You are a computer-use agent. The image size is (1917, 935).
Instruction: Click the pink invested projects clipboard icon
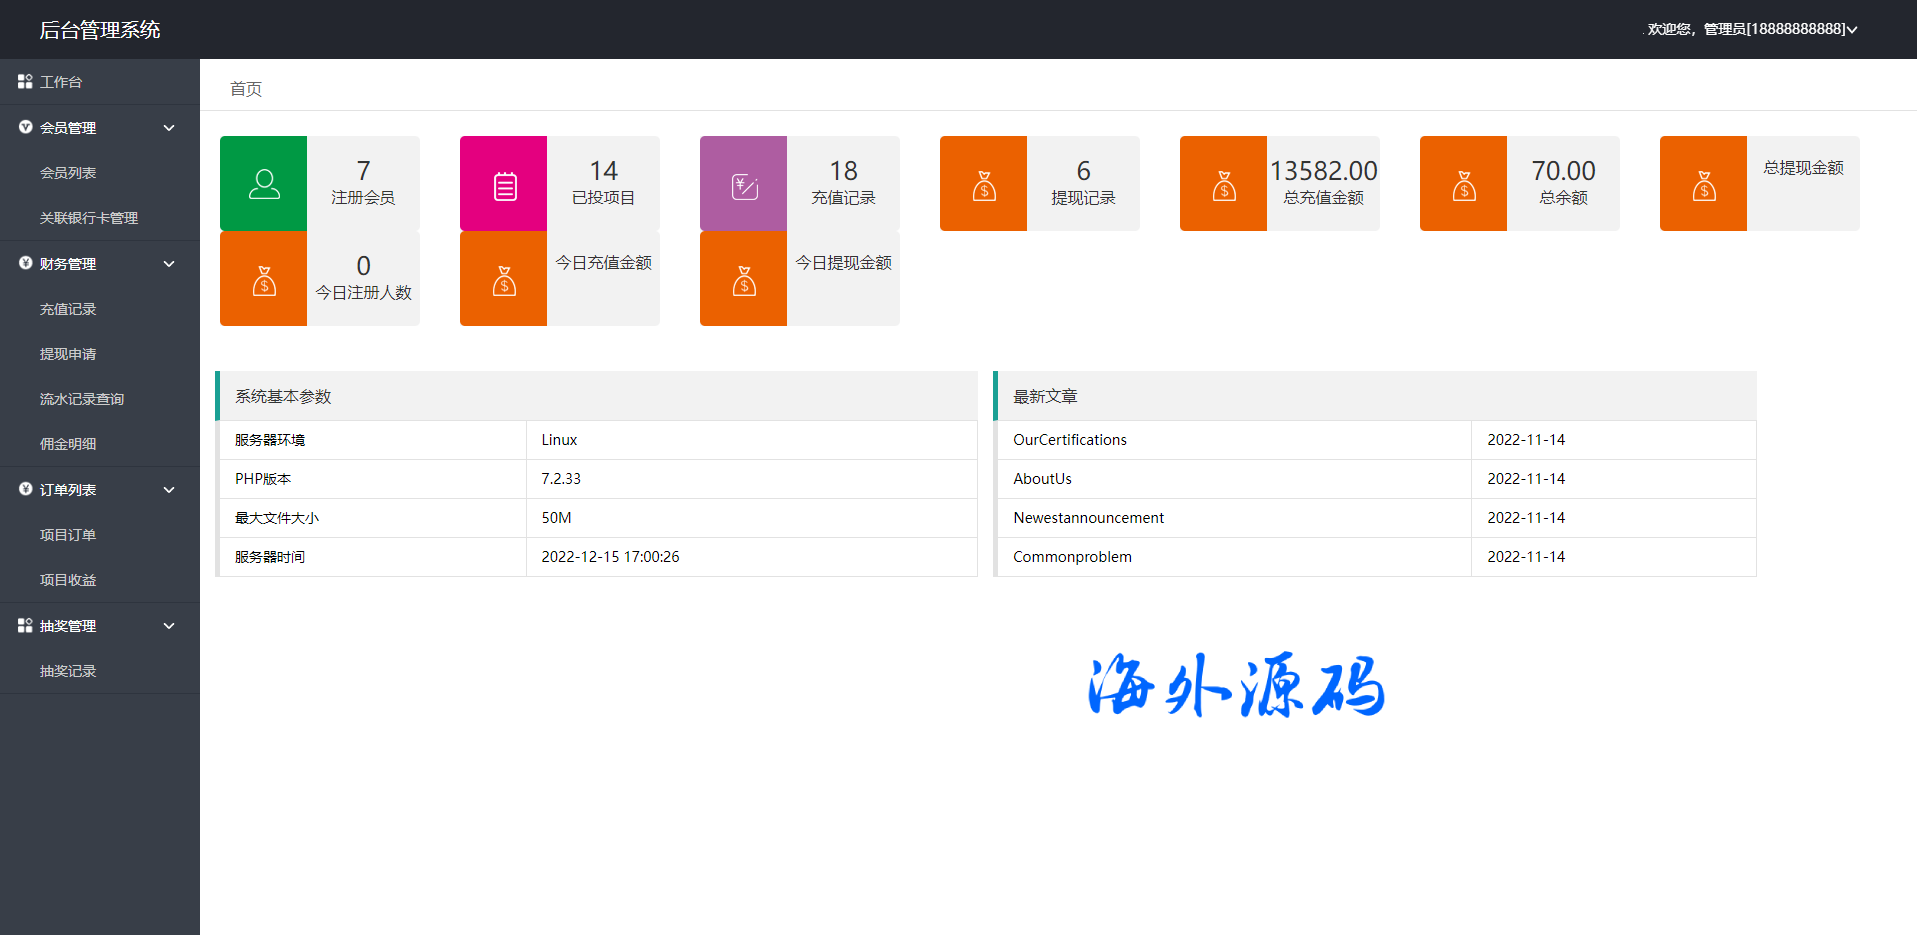(x=504, y=186)
